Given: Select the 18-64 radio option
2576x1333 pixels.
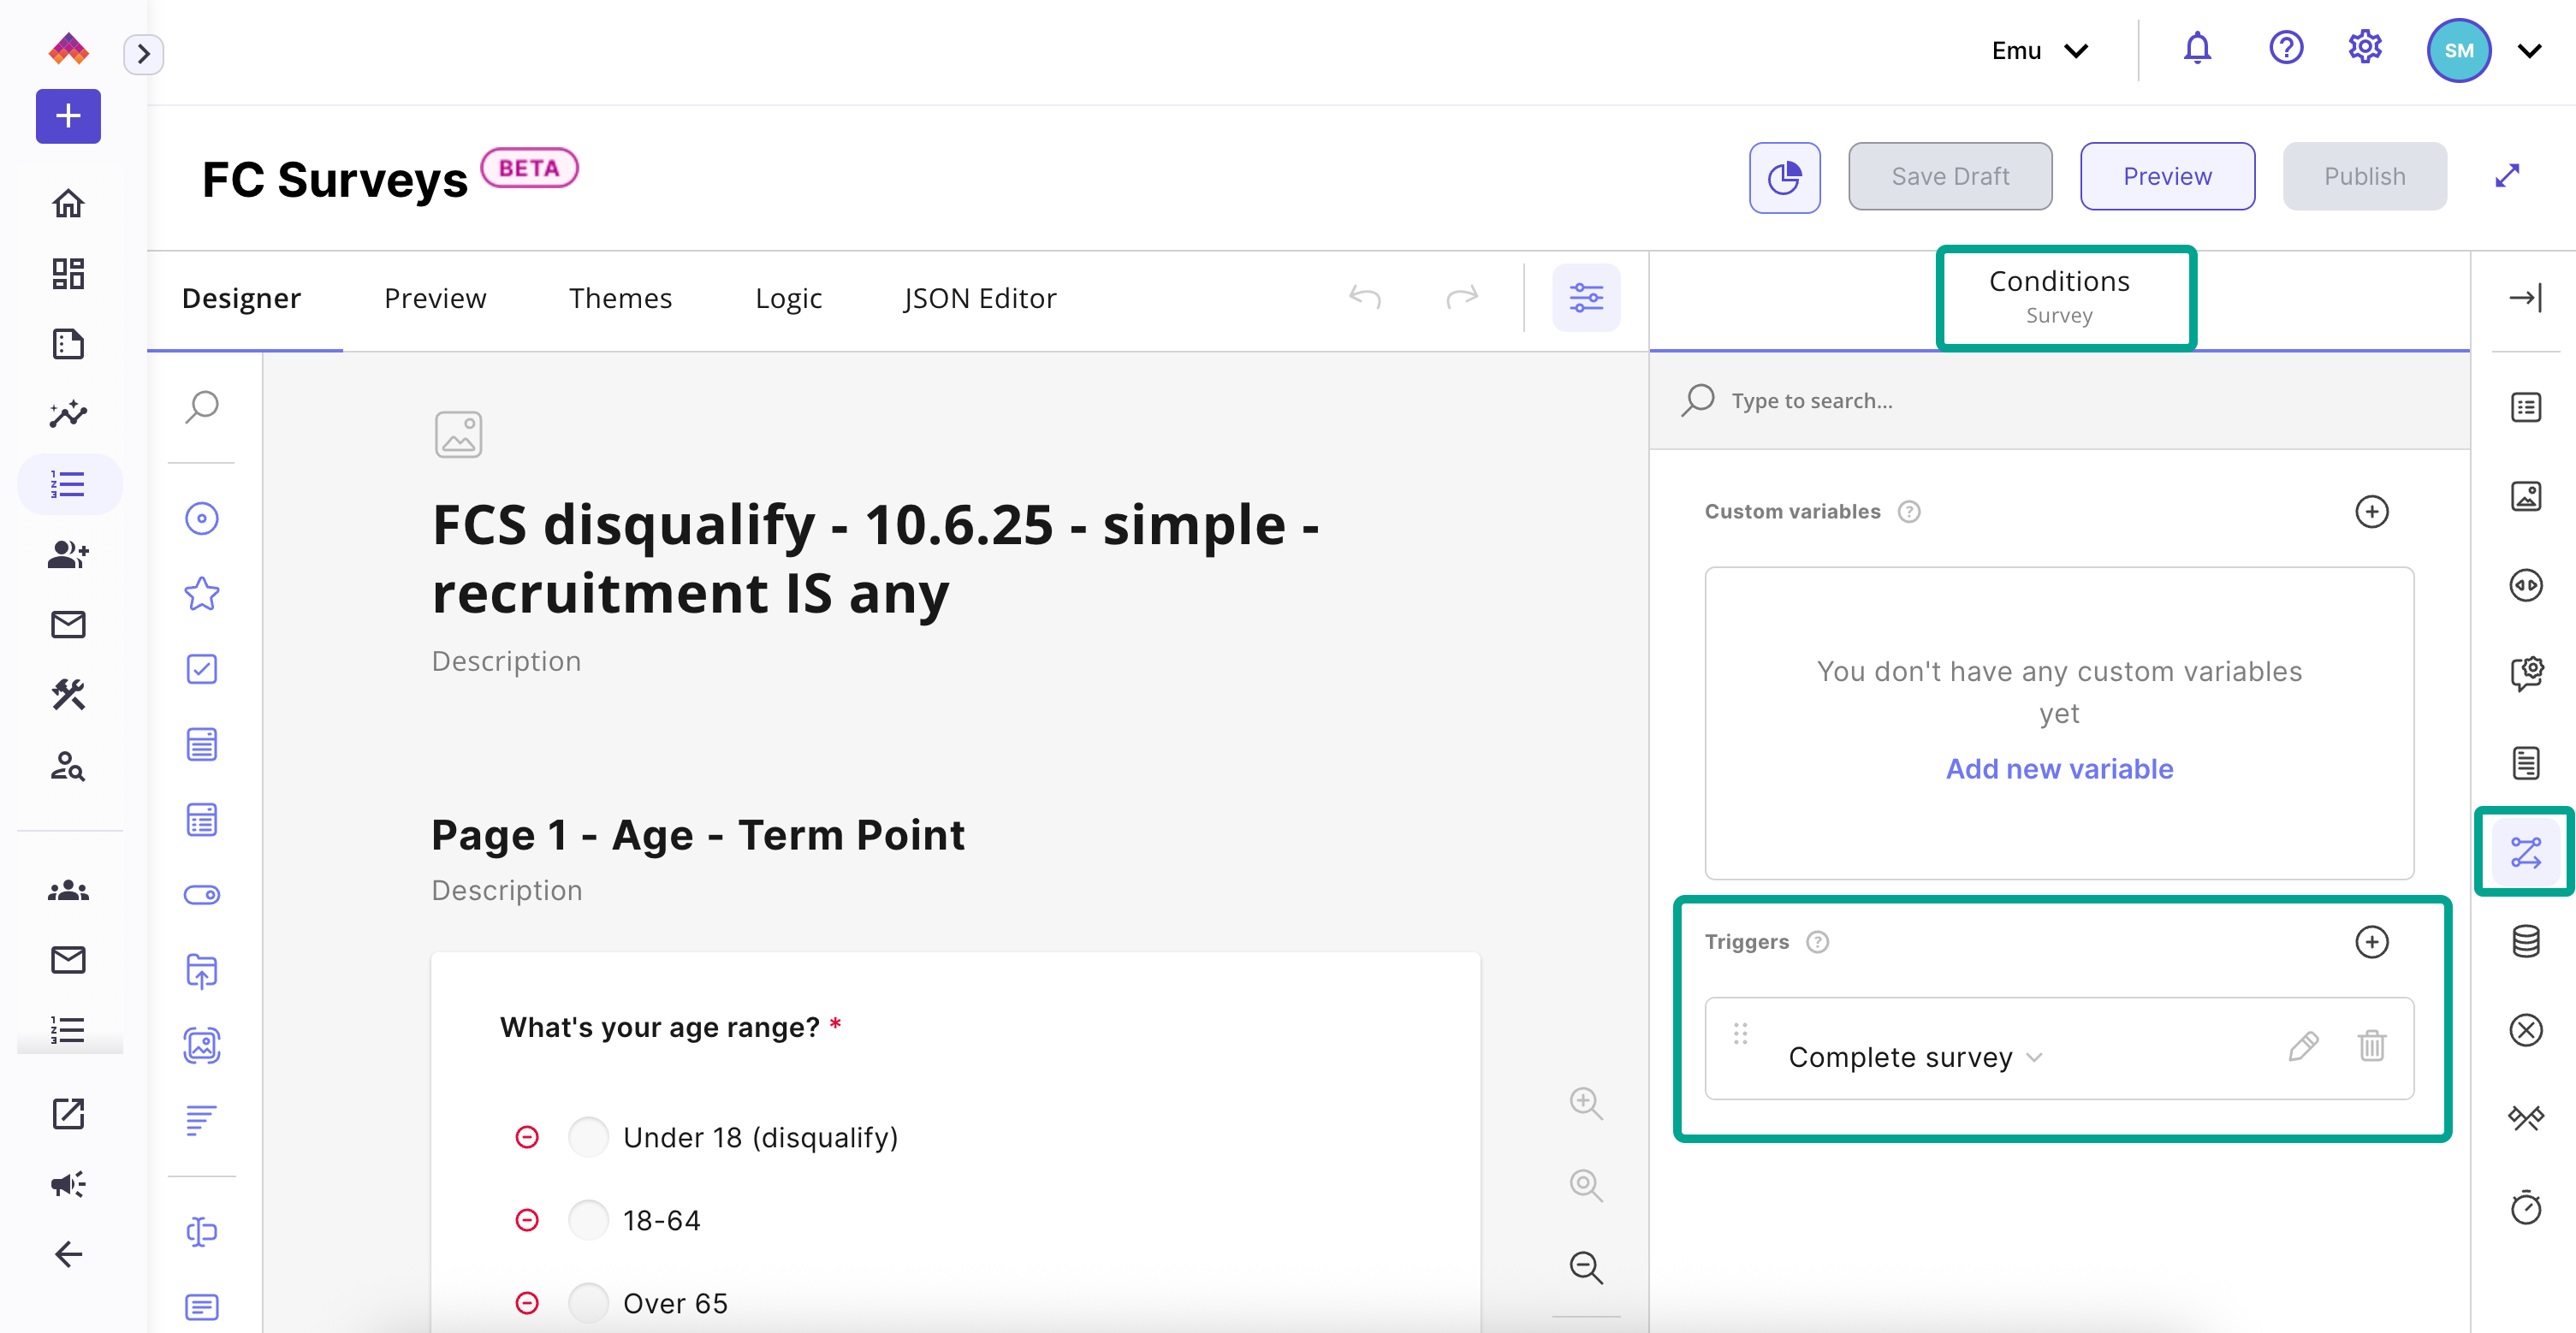Looking at the screenshot, I should point(588,1220).
